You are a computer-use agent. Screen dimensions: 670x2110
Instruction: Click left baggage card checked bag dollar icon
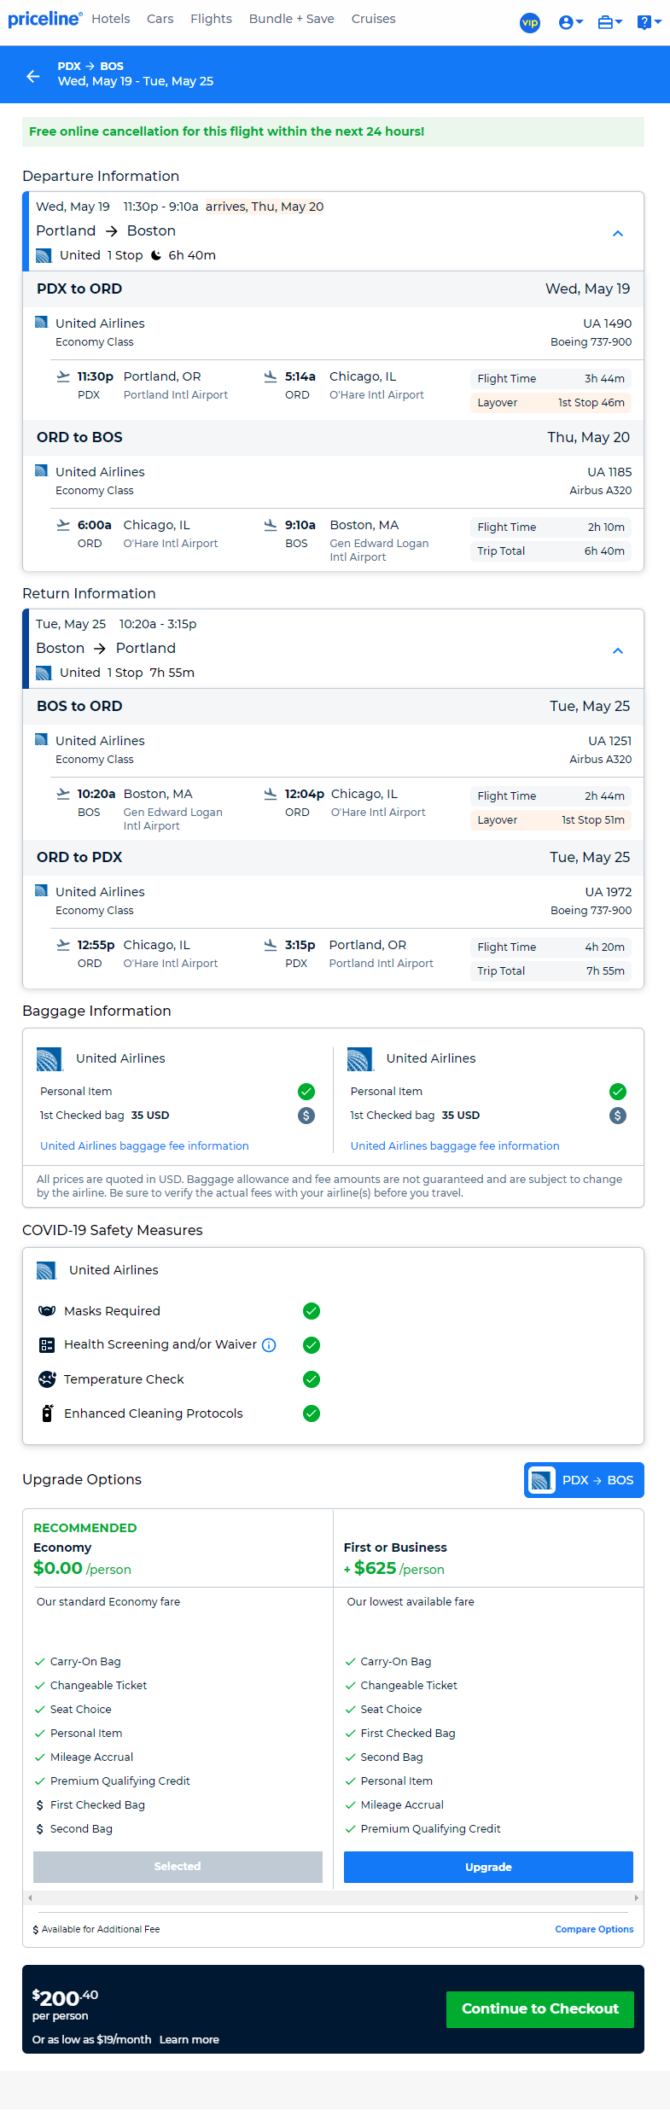pos(306,1115)
